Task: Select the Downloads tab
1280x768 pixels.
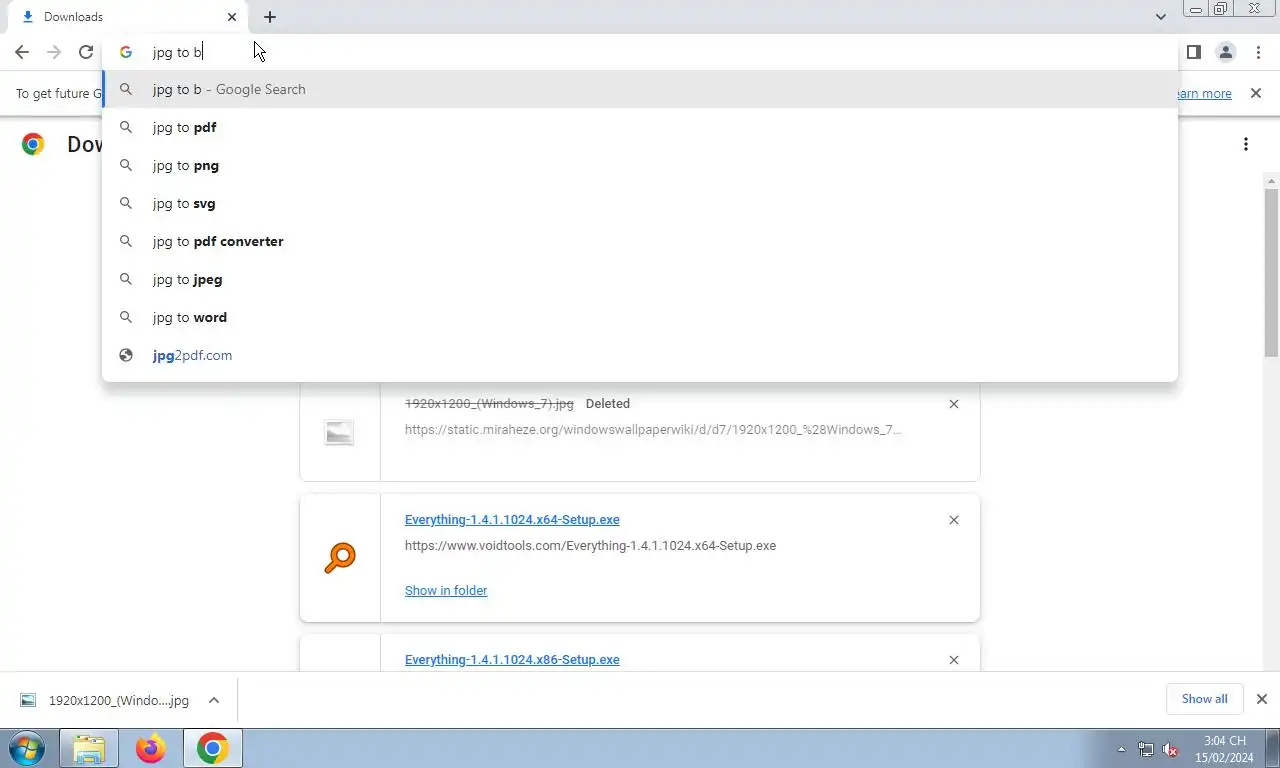Action: click(129, 17)
